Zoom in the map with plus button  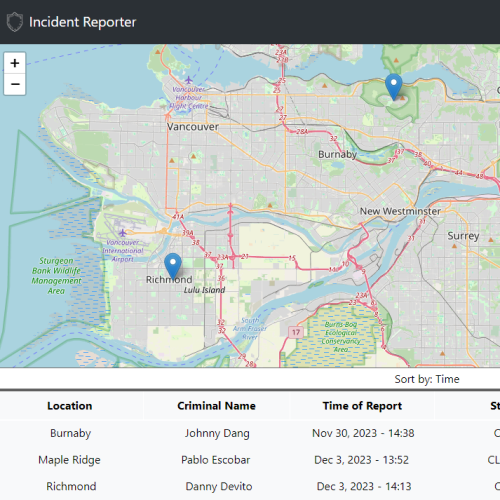(15, 63)
